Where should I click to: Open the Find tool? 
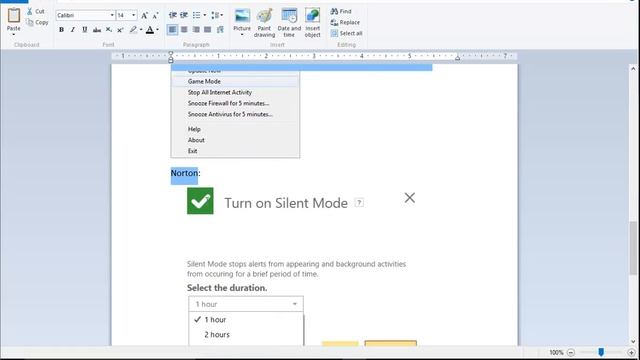[x=341, y=11]
